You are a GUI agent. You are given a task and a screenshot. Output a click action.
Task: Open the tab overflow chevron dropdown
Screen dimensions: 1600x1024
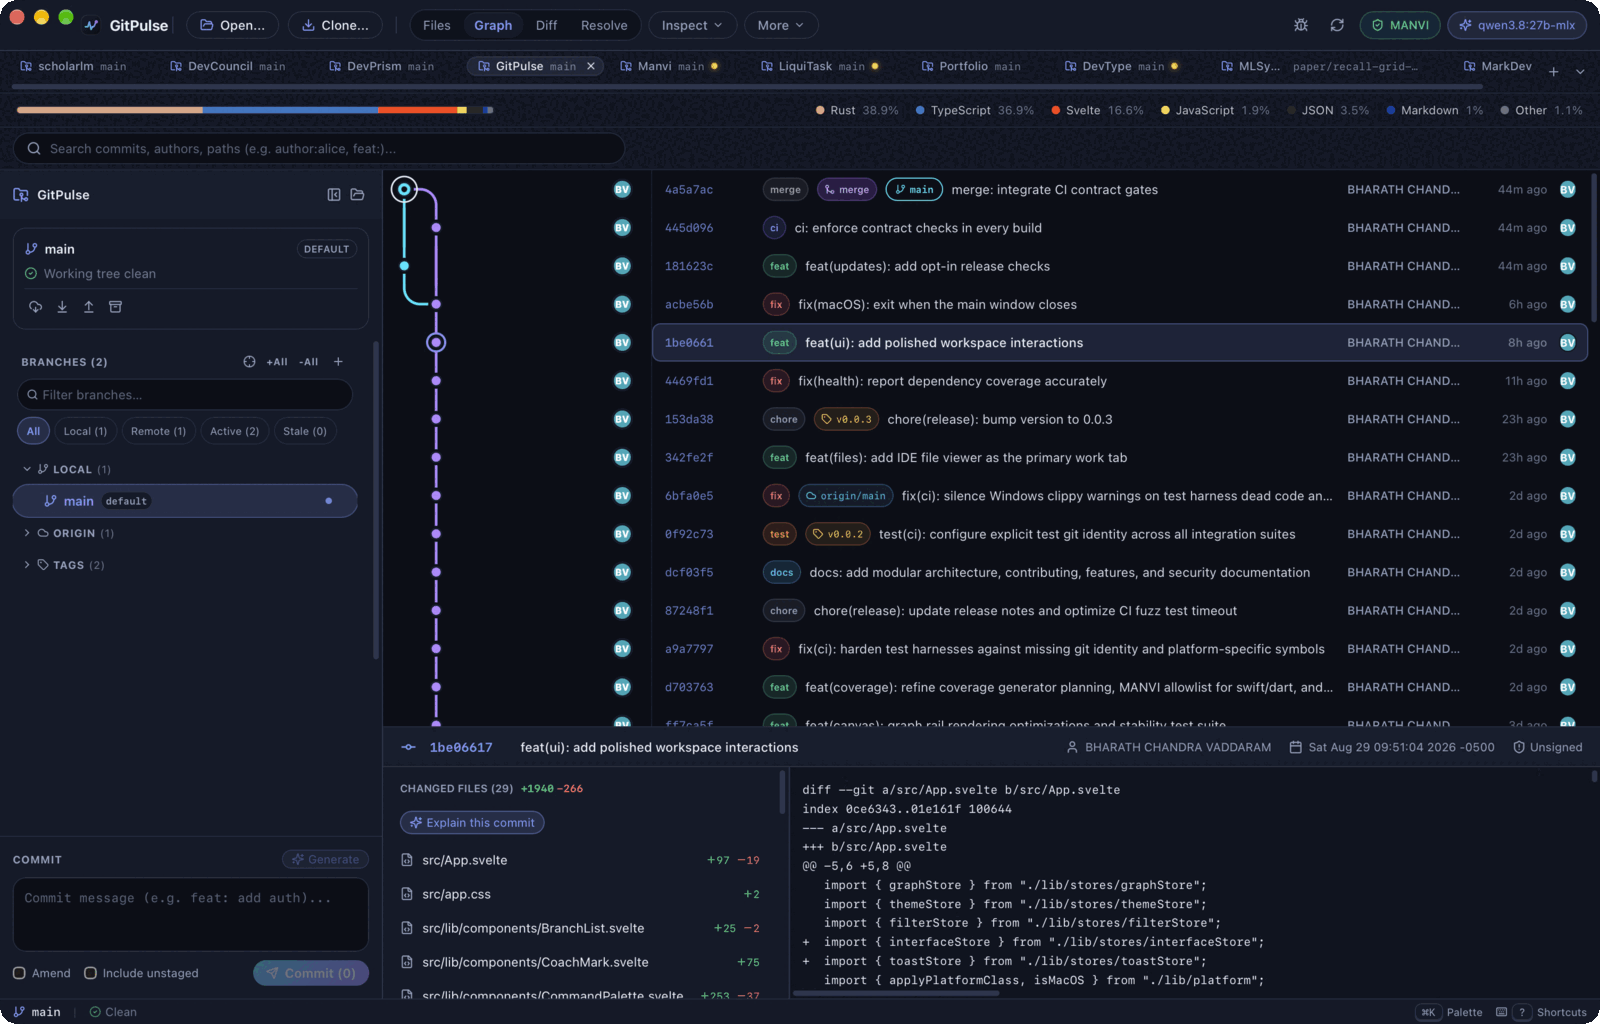pos(1580,71)
